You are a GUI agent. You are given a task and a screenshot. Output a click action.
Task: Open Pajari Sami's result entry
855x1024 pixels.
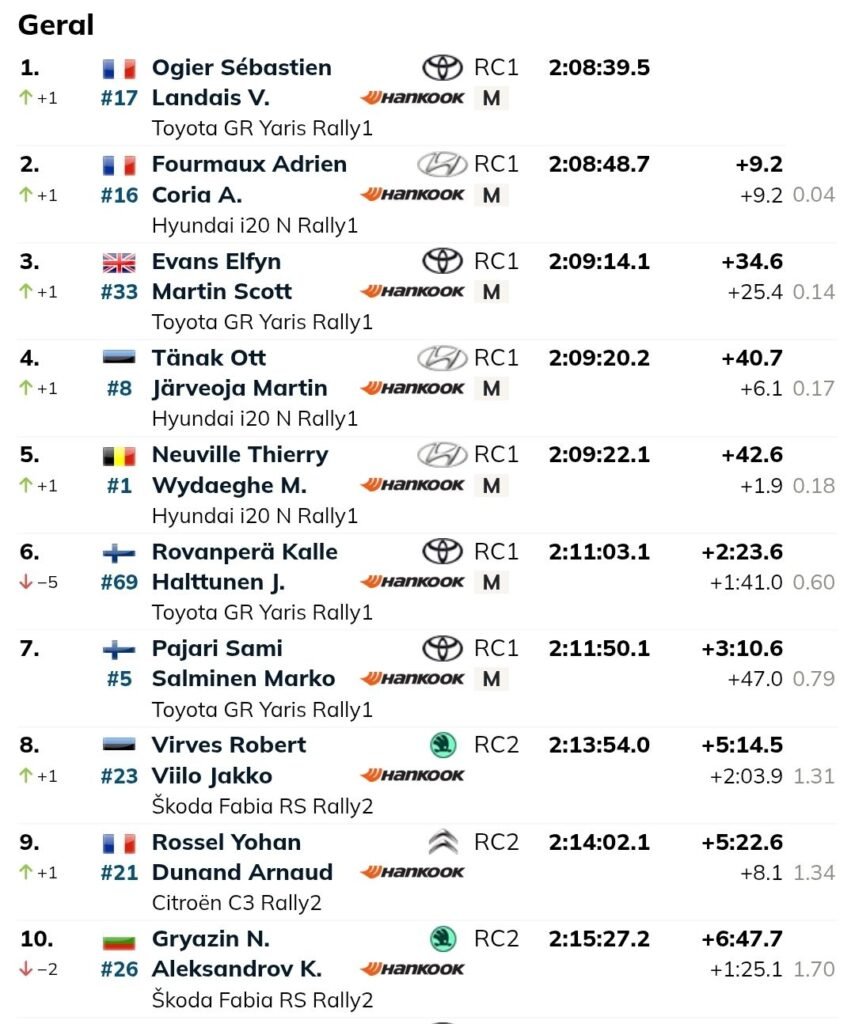coord(217,648)
